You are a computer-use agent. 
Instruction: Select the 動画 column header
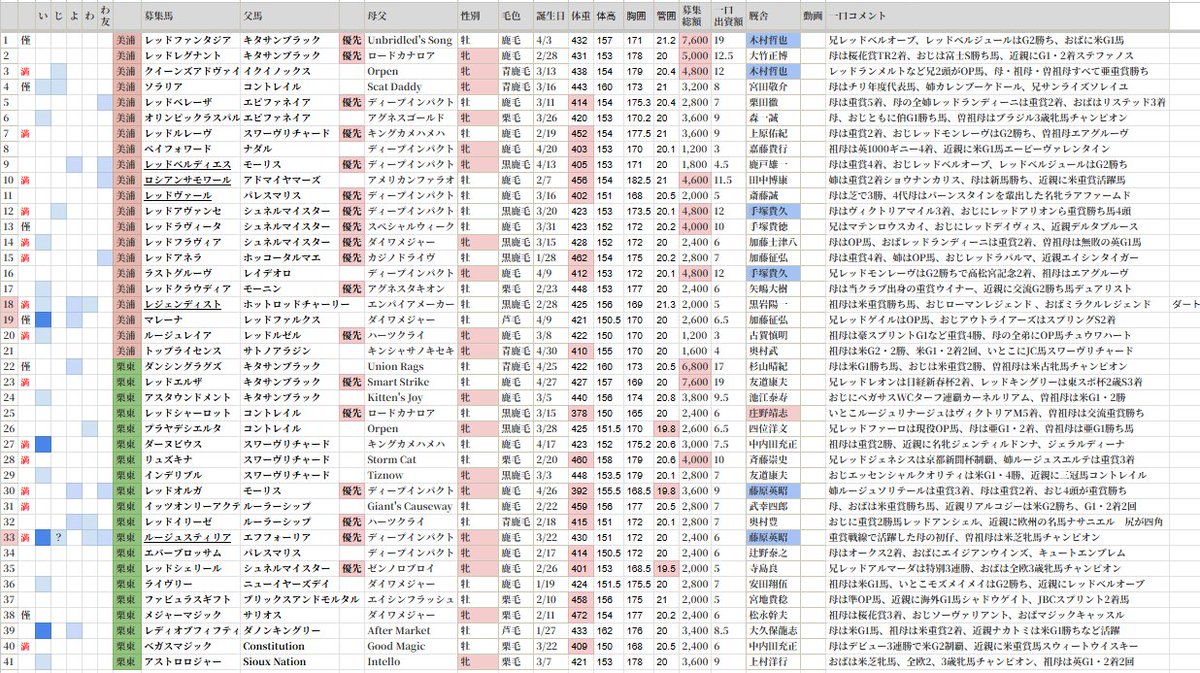(x=814, y=17)
